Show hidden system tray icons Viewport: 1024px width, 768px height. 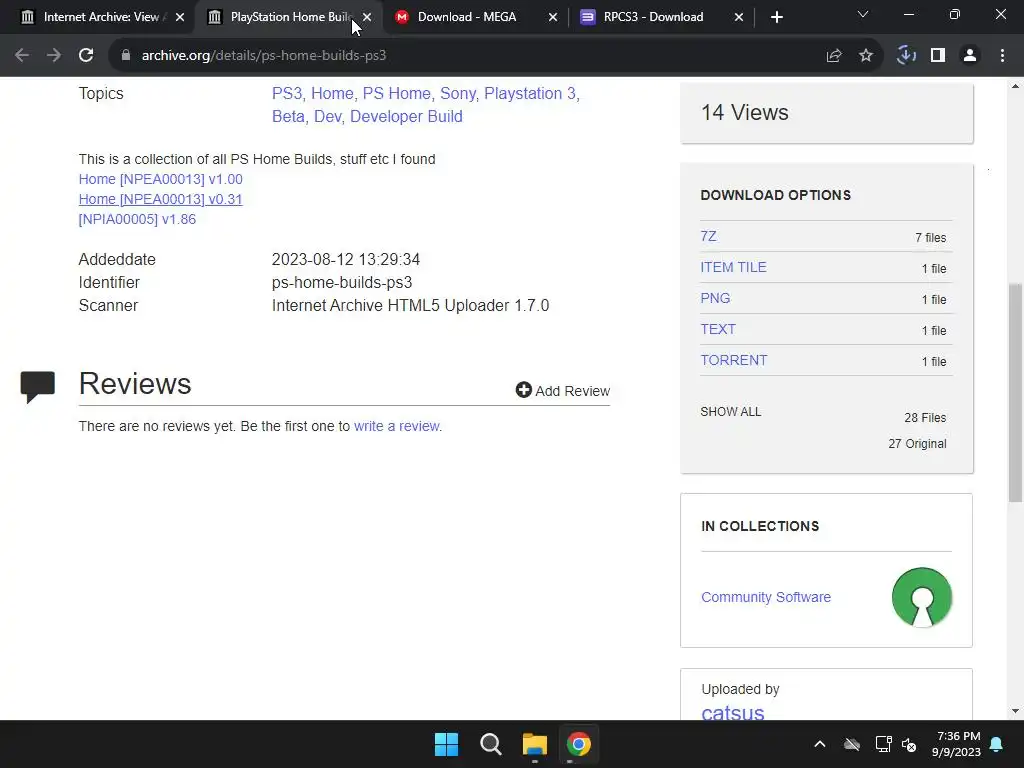click(x=820, y=744)
